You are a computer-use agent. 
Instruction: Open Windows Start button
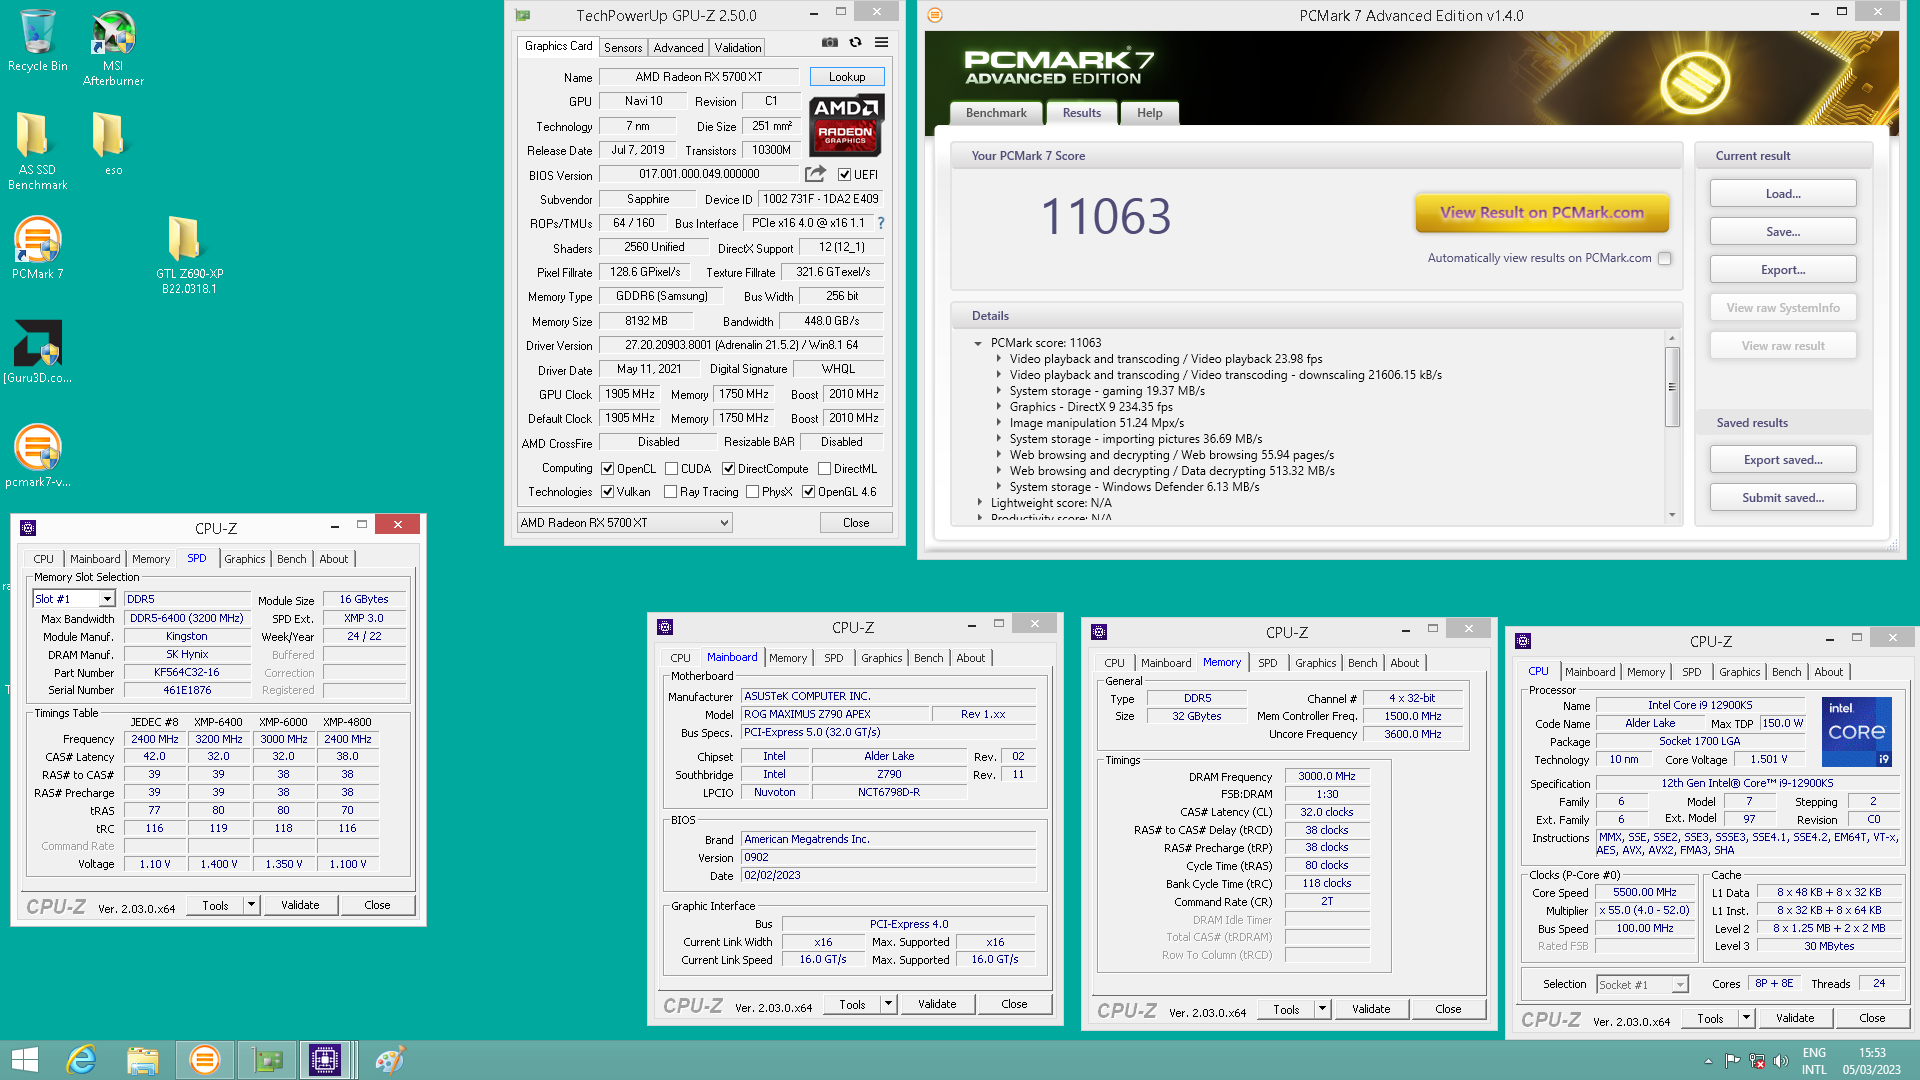24,1060
